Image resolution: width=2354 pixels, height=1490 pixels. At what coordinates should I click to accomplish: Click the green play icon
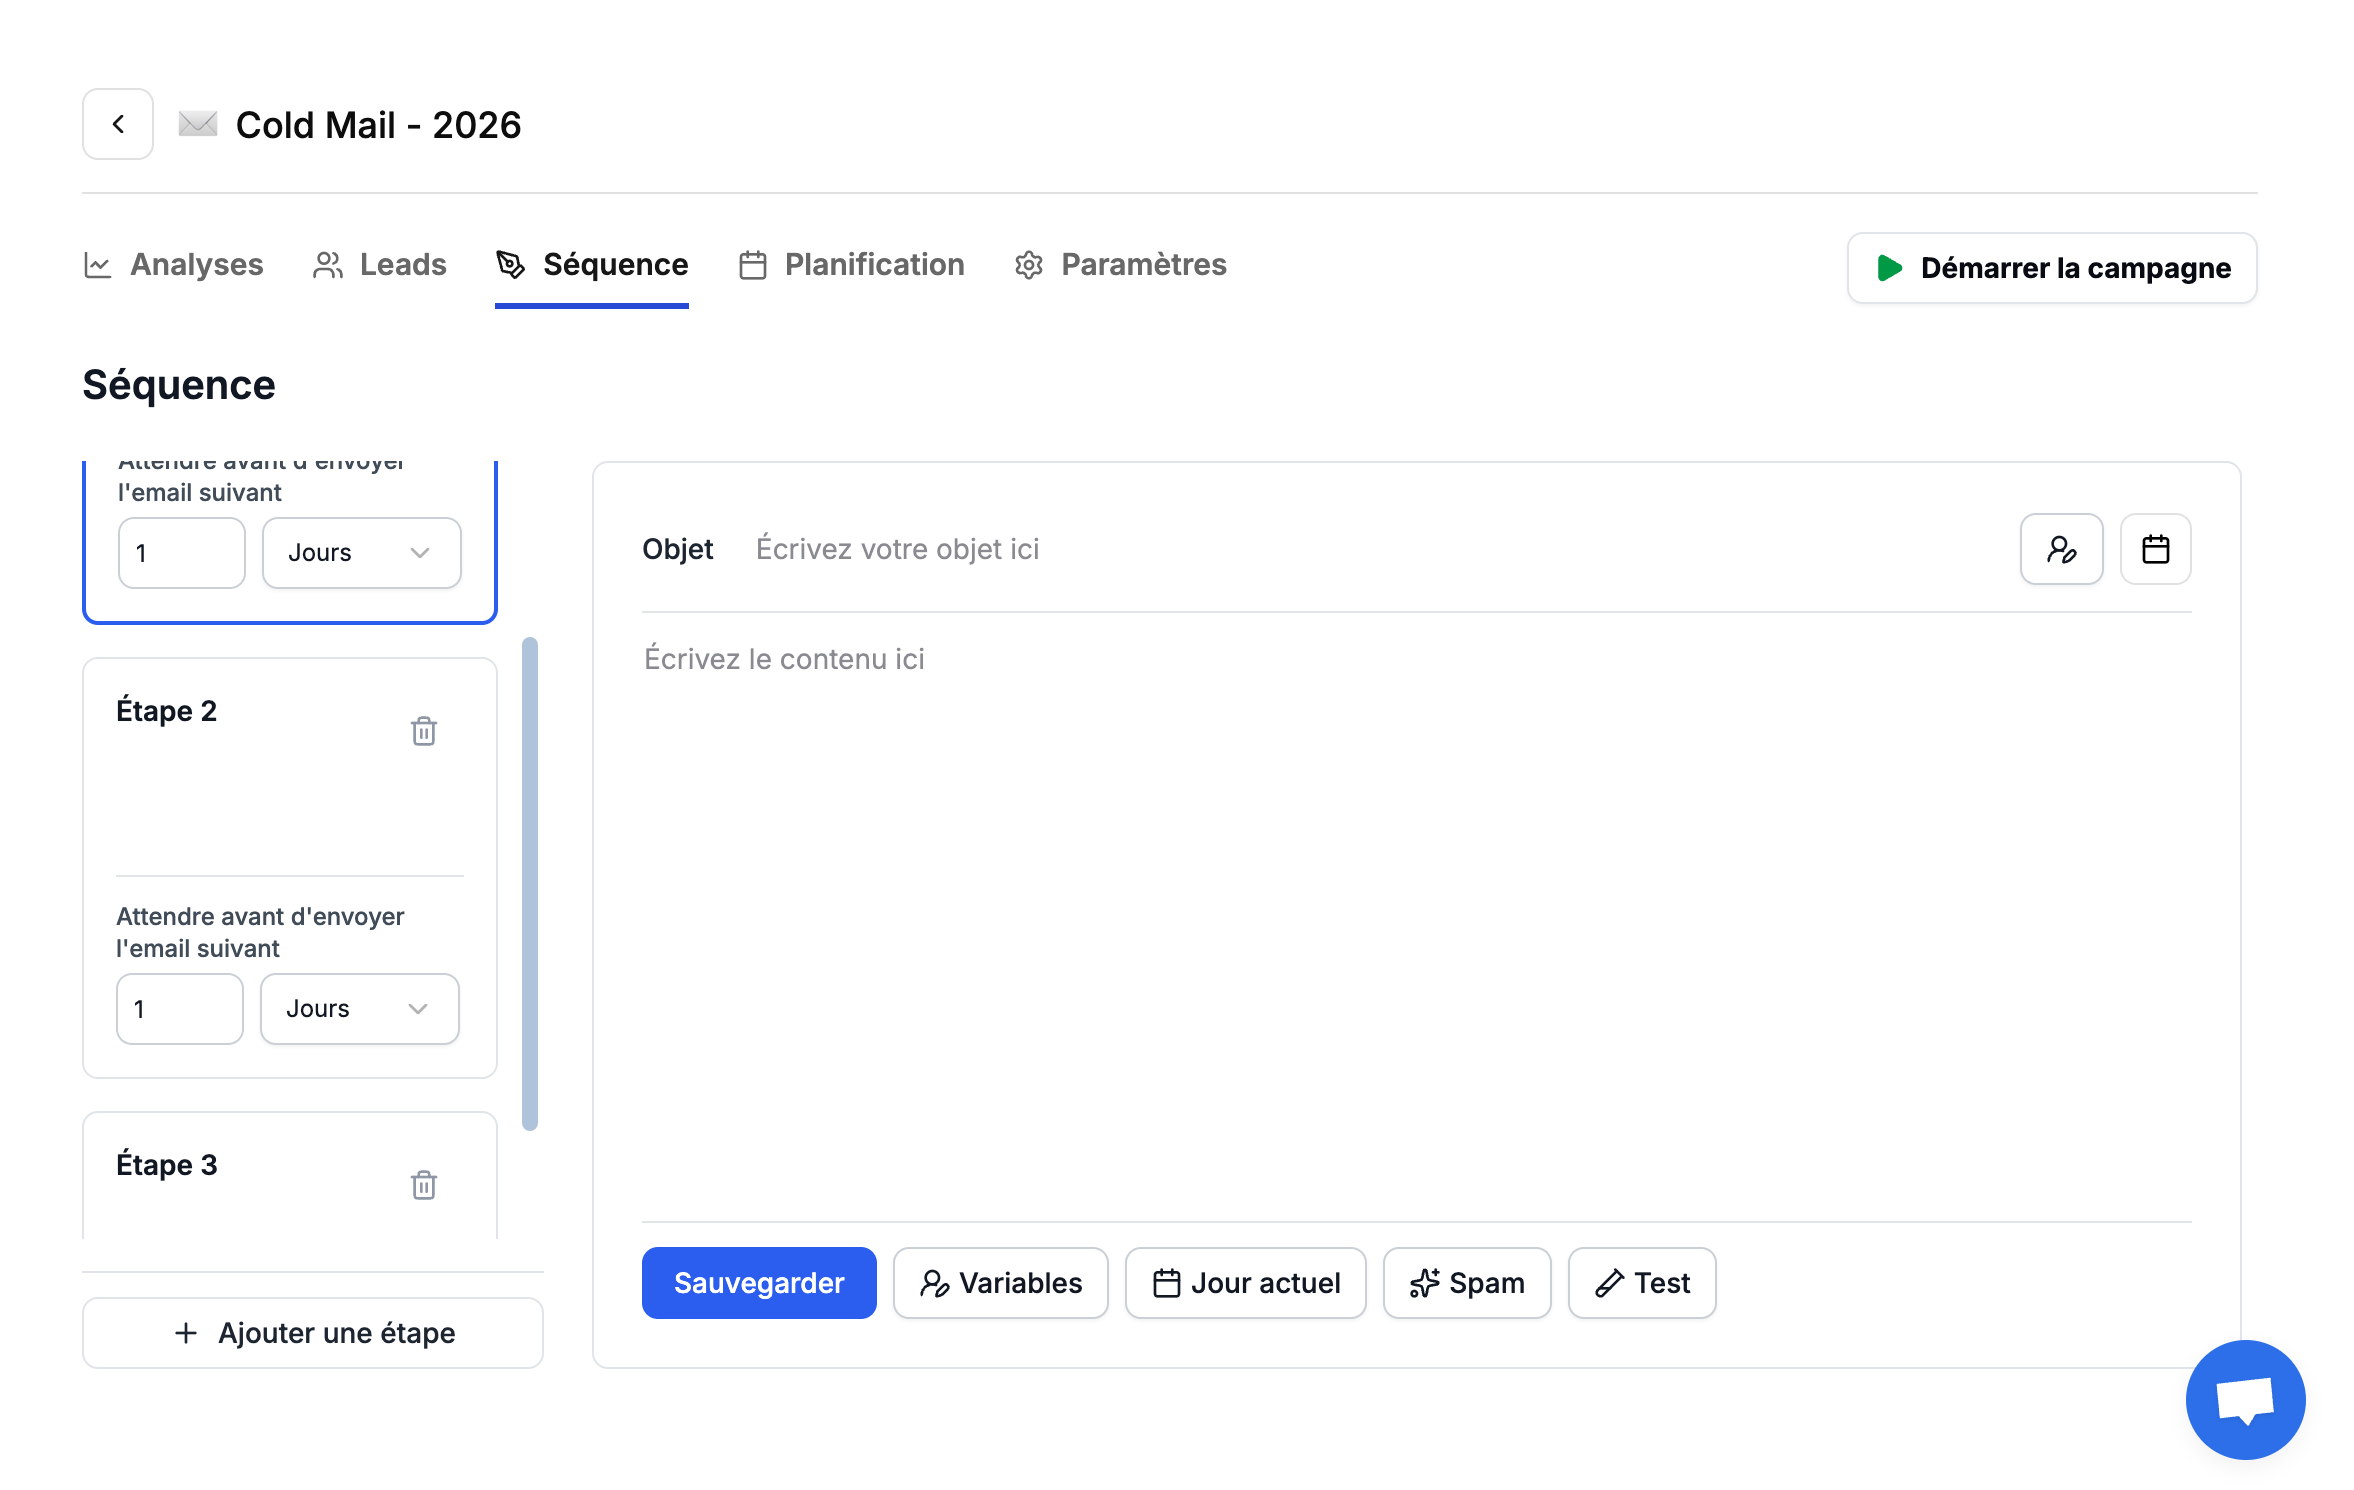click(1889, 268)
